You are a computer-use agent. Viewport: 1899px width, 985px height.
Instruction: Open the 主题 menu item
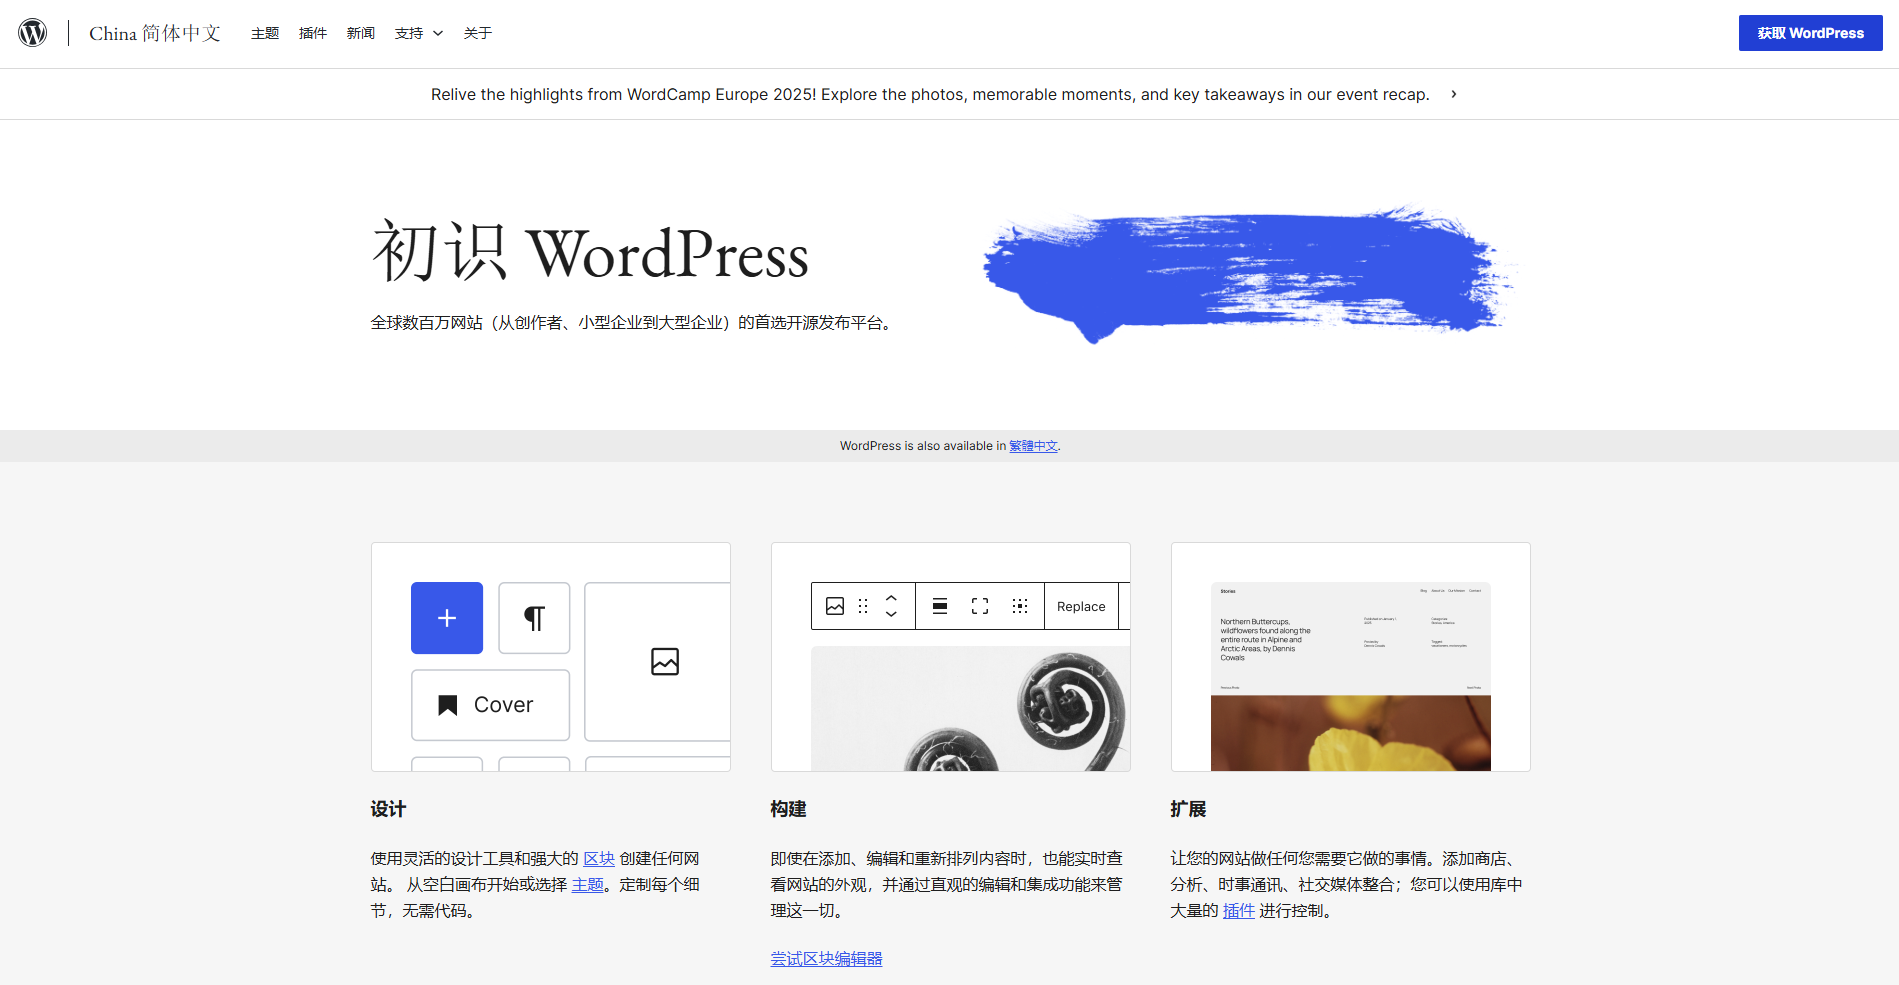pos(265,33)
